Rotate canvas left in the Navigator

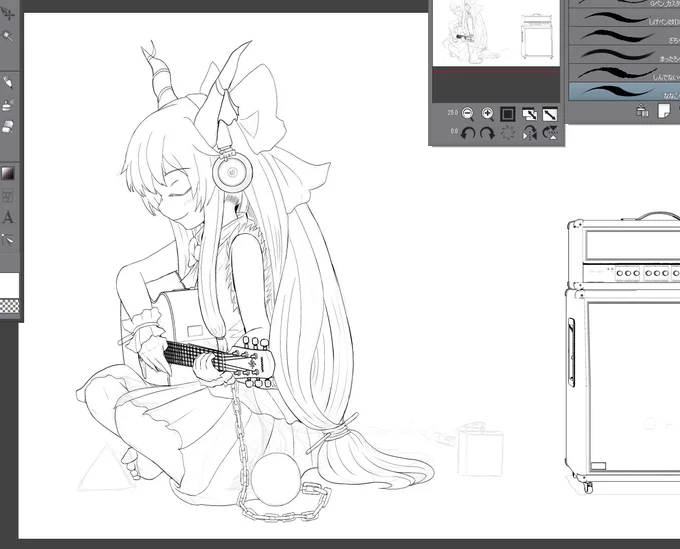[x=468, y=133]
